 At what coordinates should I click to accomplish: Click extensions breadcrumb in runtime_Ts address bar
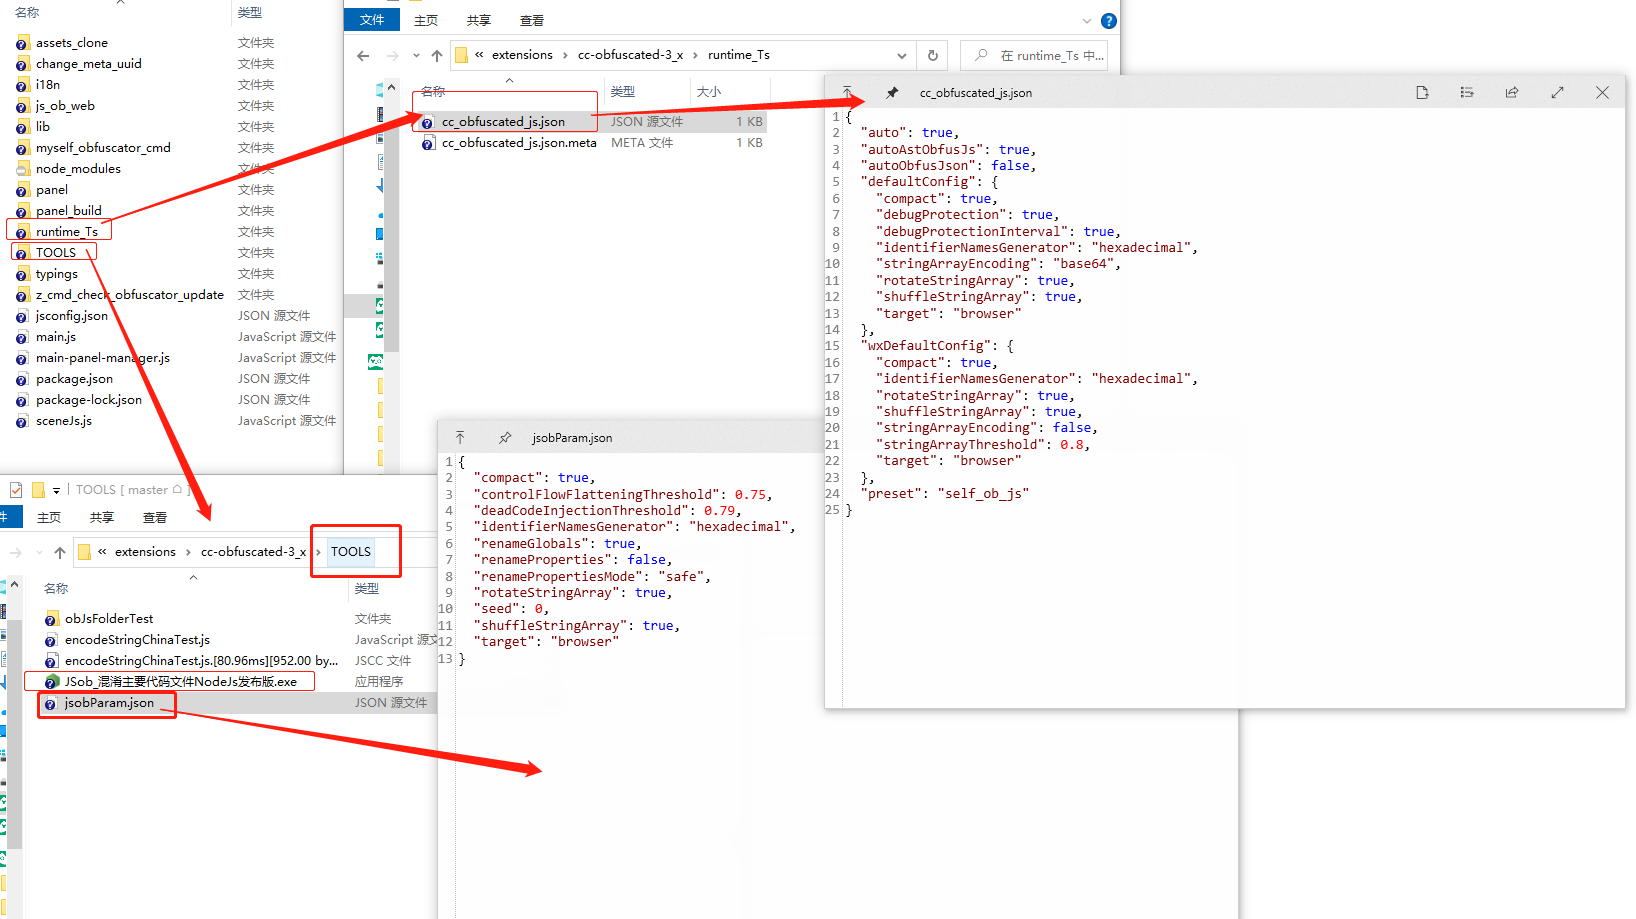click(522, 55)
